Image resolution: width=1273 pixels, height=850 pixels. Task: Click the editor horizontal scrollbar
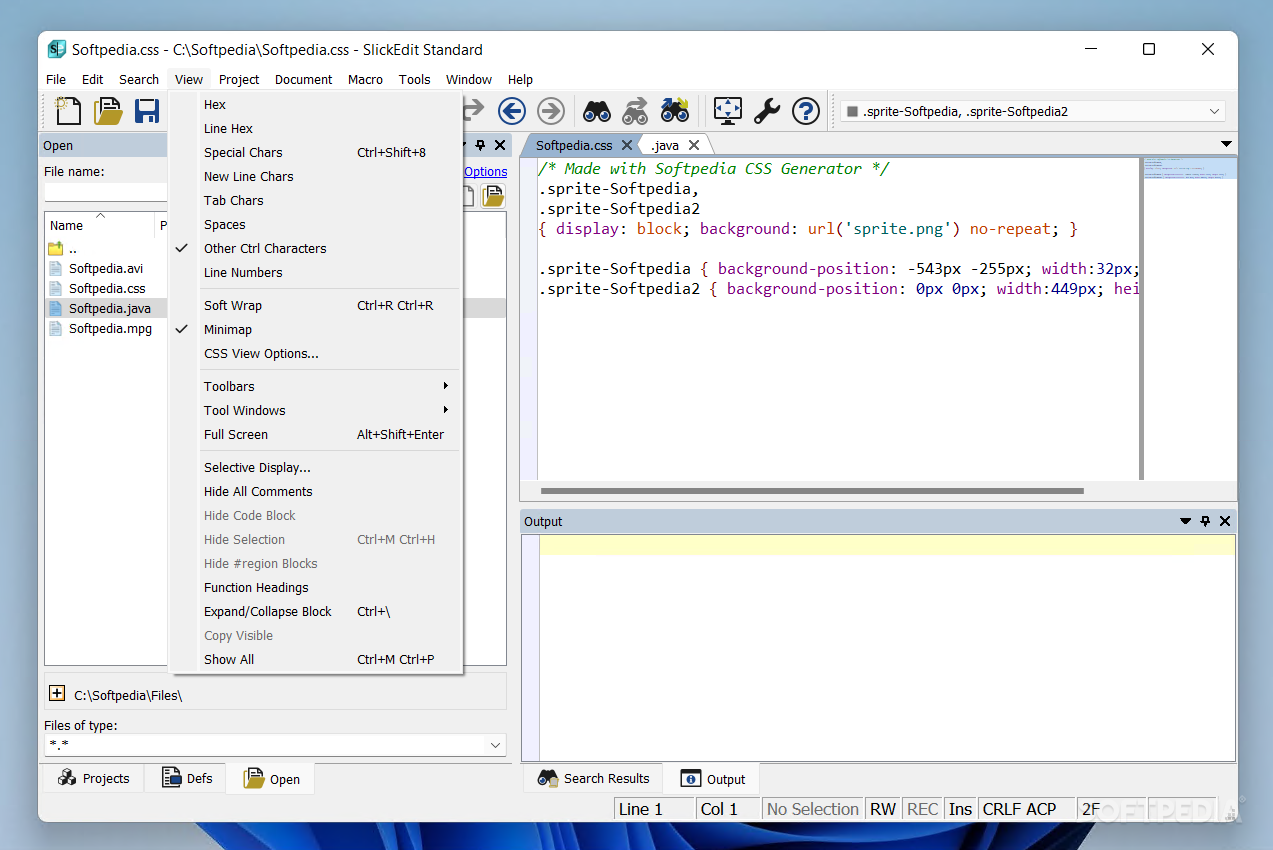(x=812, y=491)
